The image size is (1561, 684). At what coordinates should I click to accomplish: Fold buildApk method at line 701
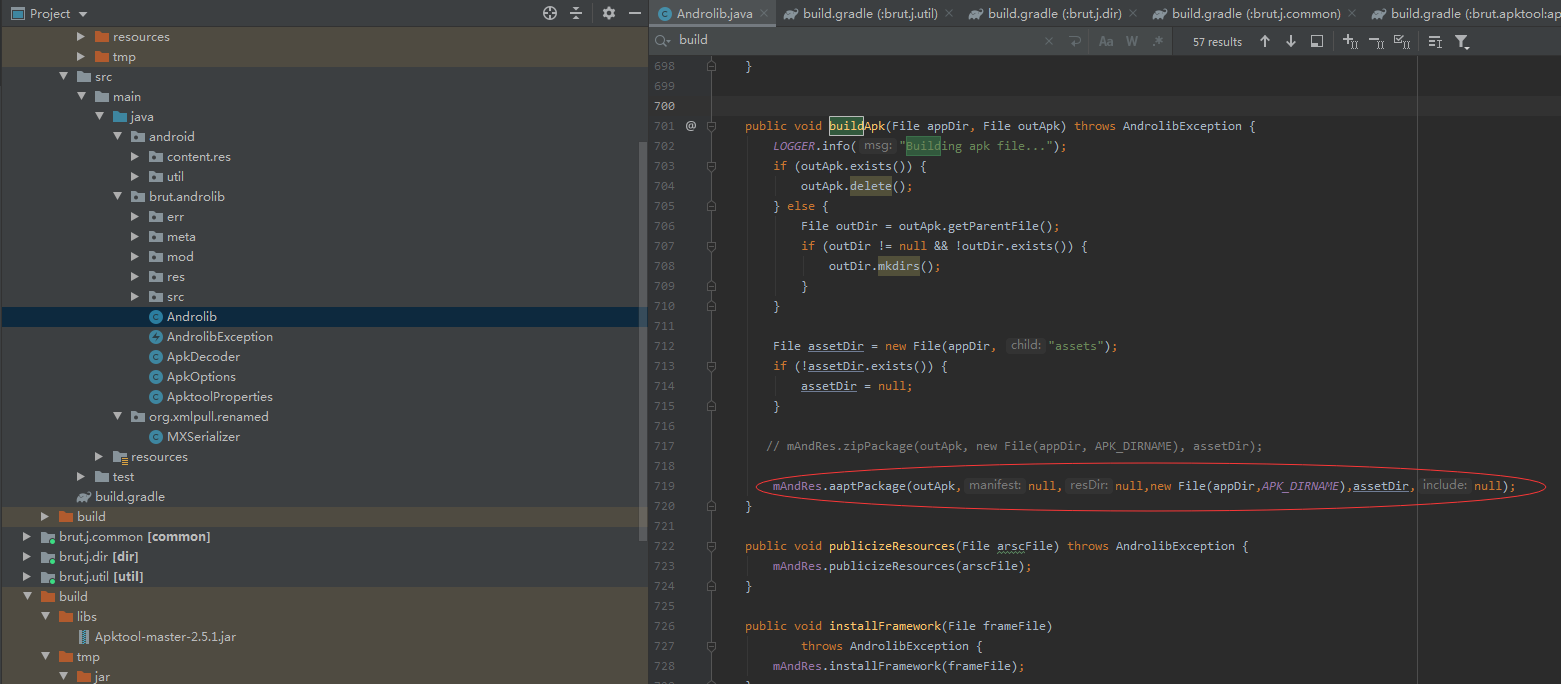pos(712,126)
